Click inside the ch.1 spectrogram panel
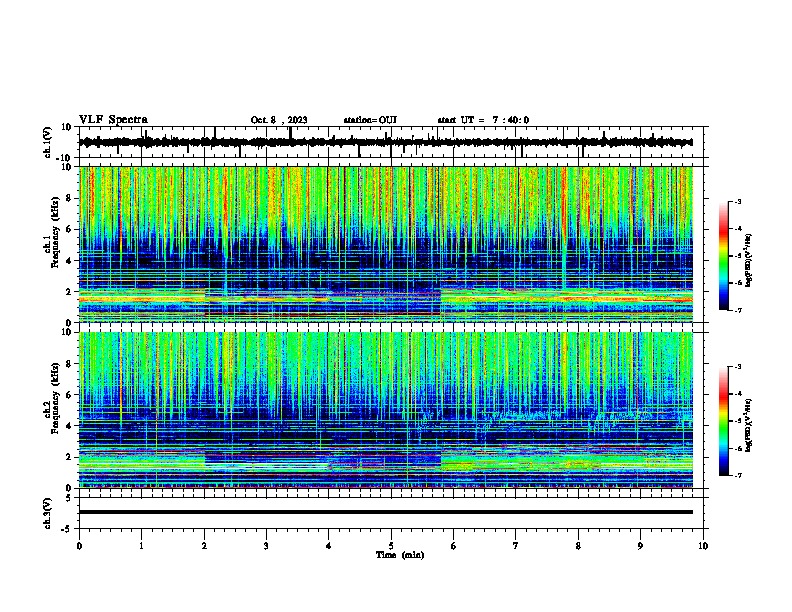This screenshot has height=612, width=792. 386,244
